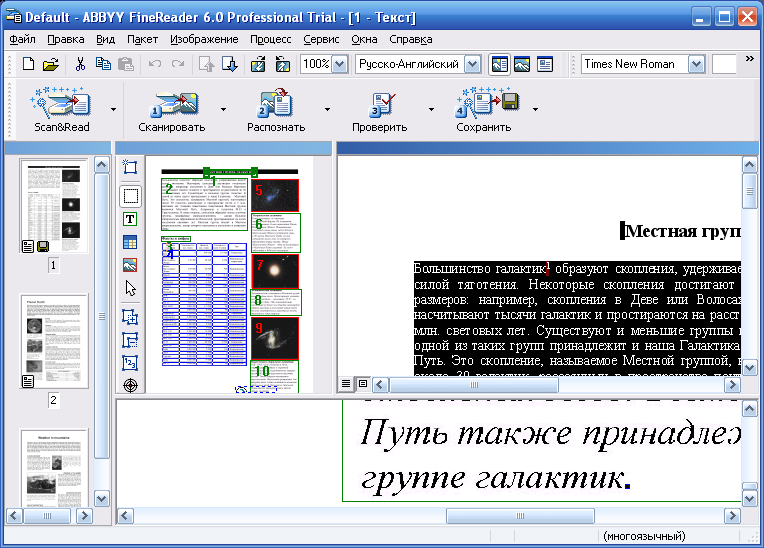This screenshot has width=764, height=548.
Task: Open the Сервис menu
Action: tap(321, 39)
